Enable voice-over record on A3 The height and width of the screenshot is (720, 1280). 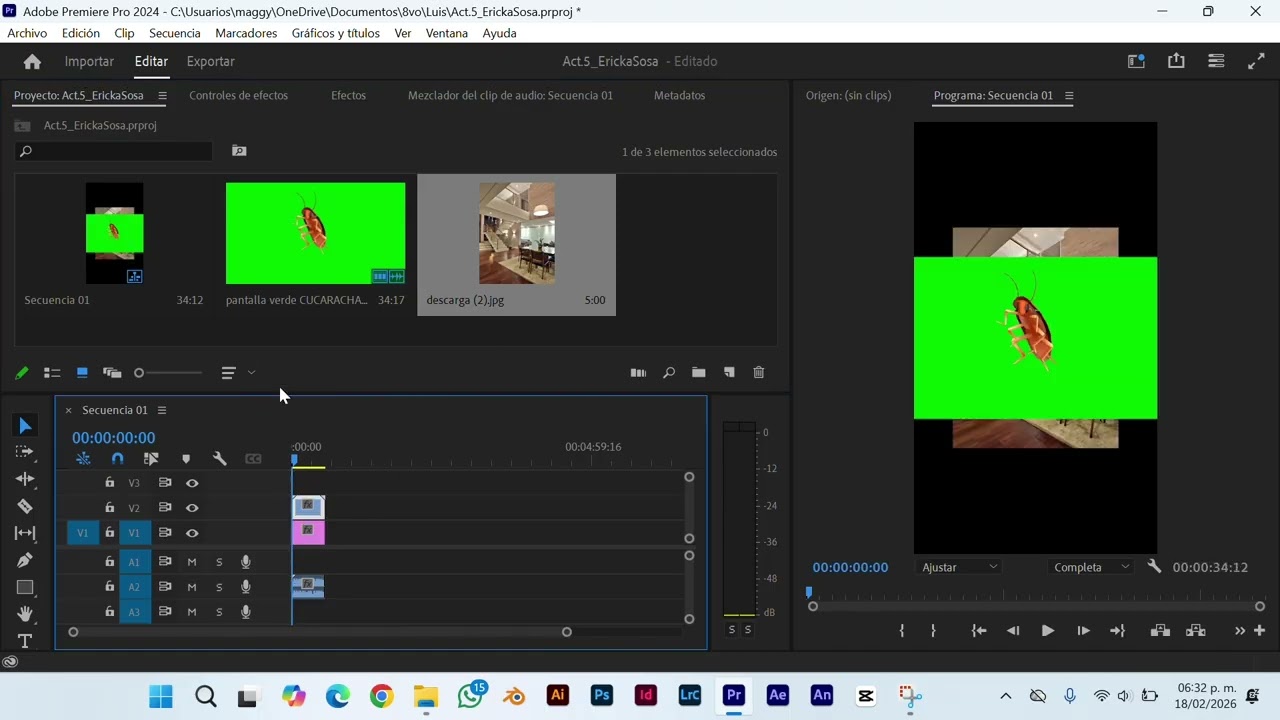pyautogui.click(x=245, y=612)
